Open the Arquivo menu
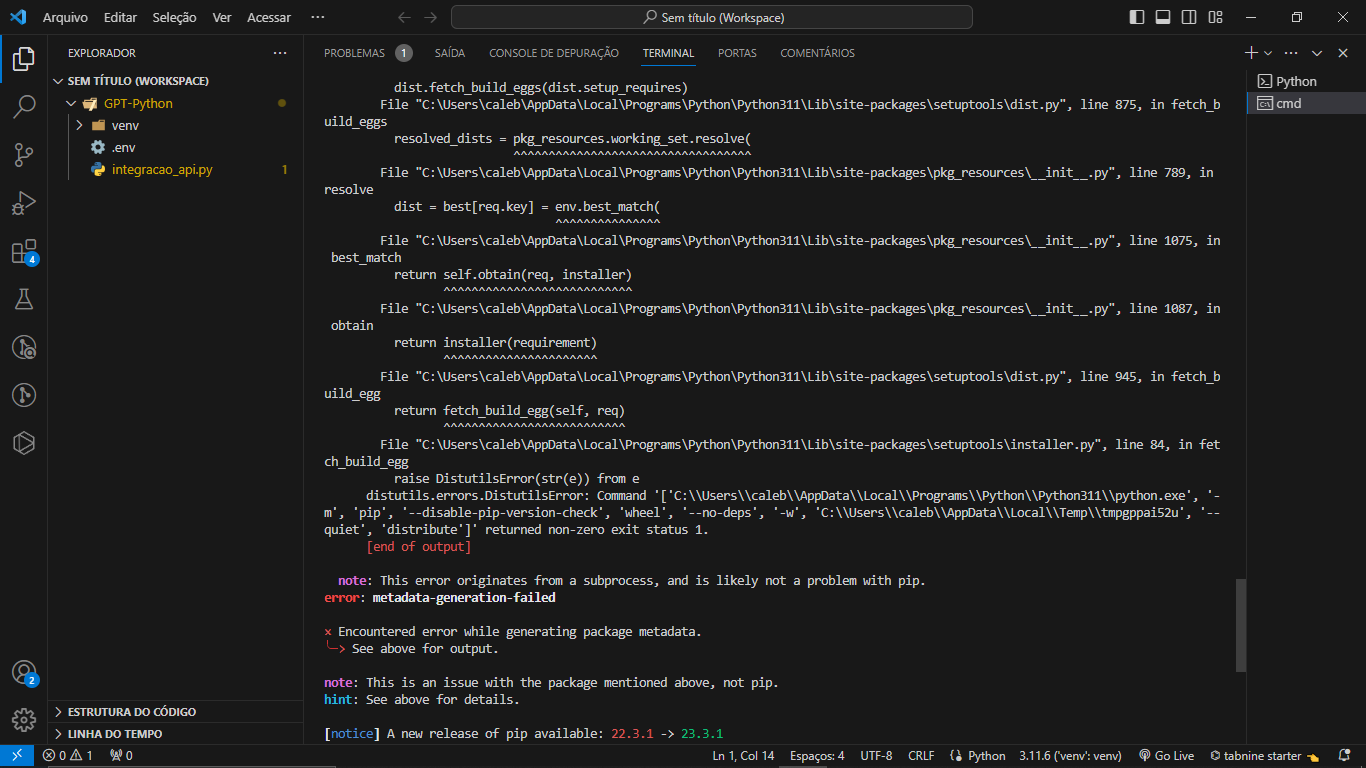The width and height of the screenshot is (1366, 768). coord(65,17)
